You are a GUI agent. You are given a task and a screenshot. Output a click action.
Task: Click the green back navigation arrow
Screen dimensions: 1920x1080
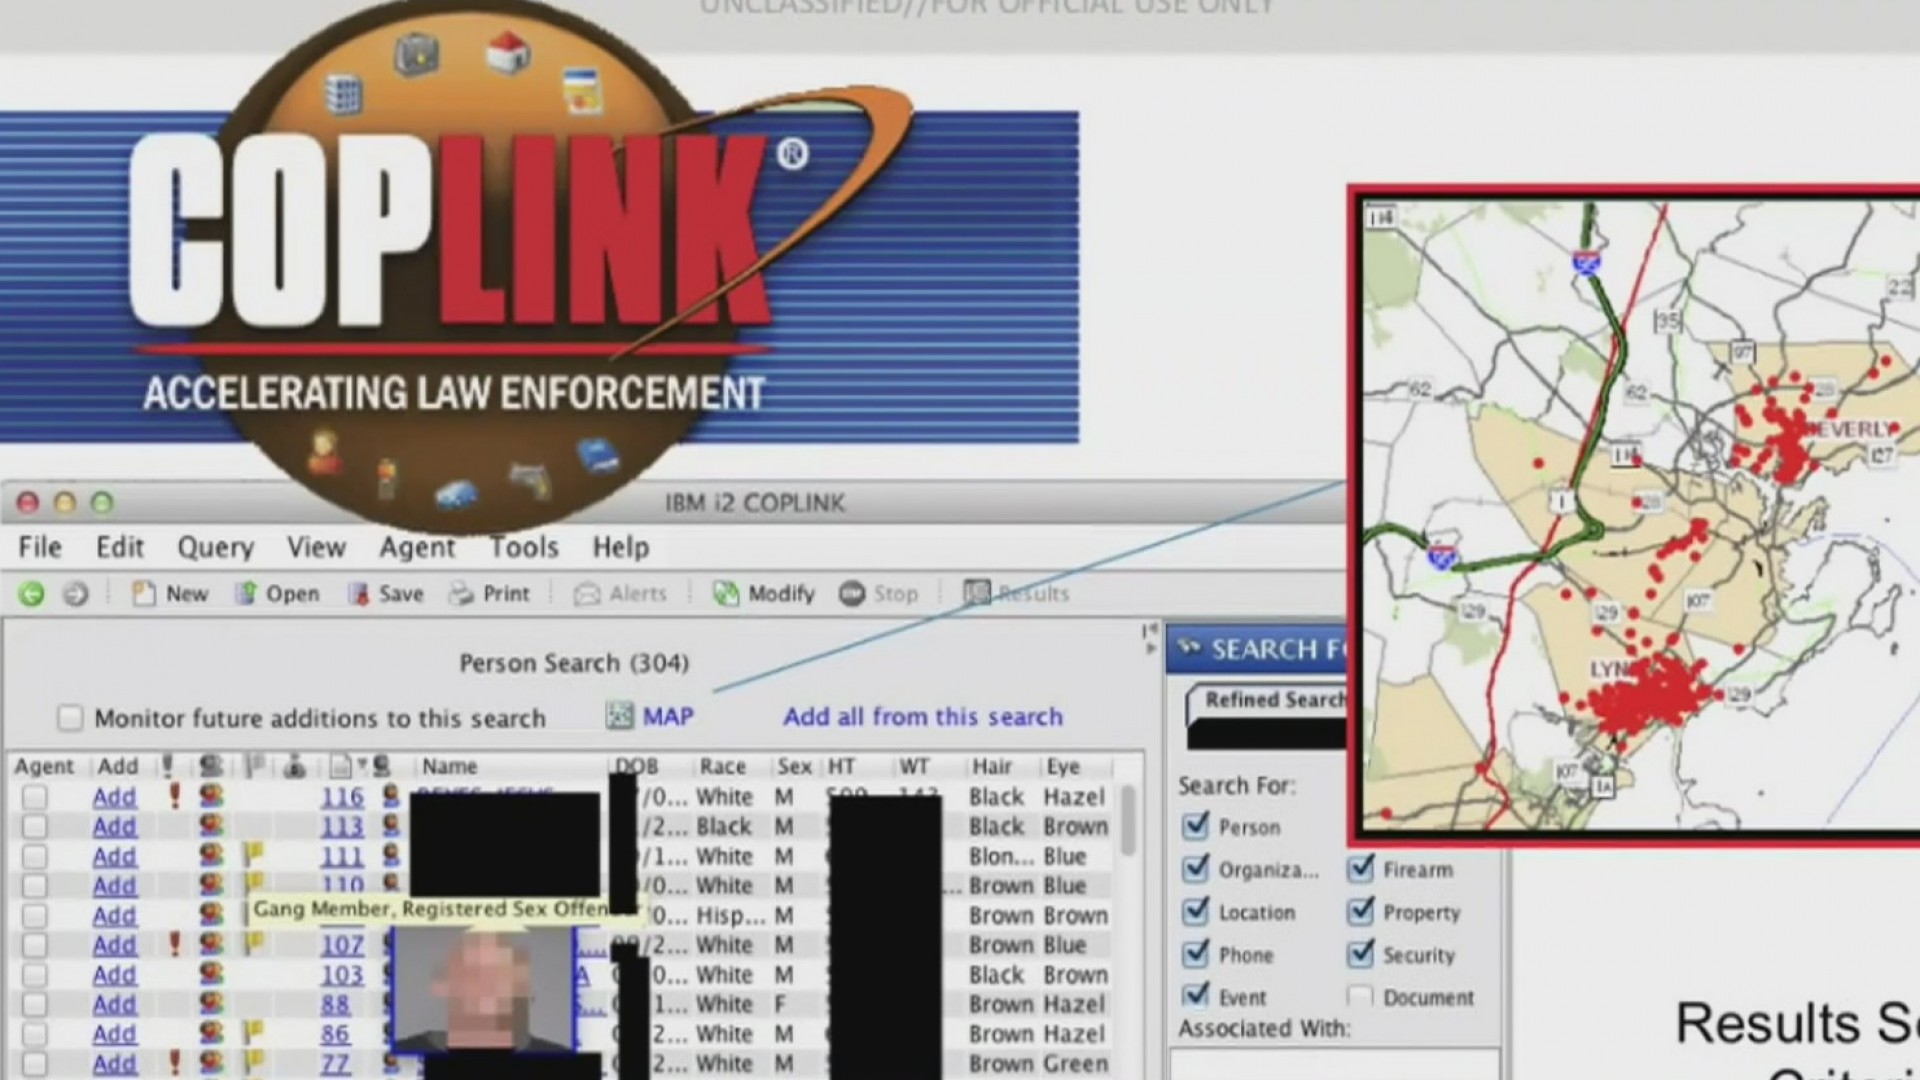point(31,593)
